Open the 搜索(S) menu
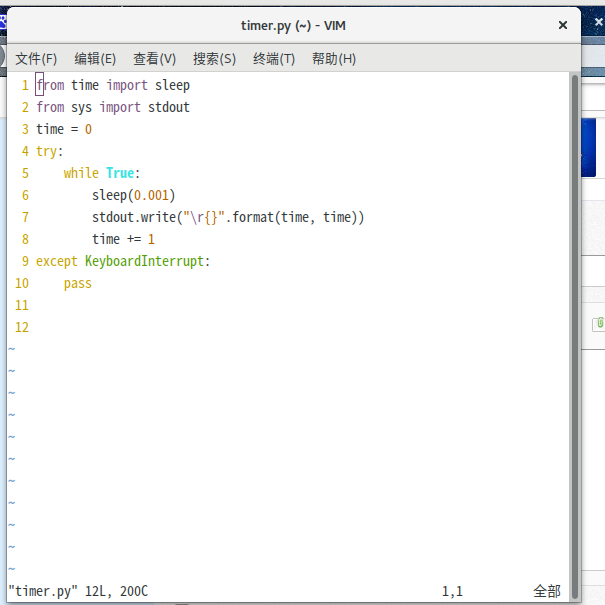The width and height of the screenshot is (605, 605). [x=214, y=59]
